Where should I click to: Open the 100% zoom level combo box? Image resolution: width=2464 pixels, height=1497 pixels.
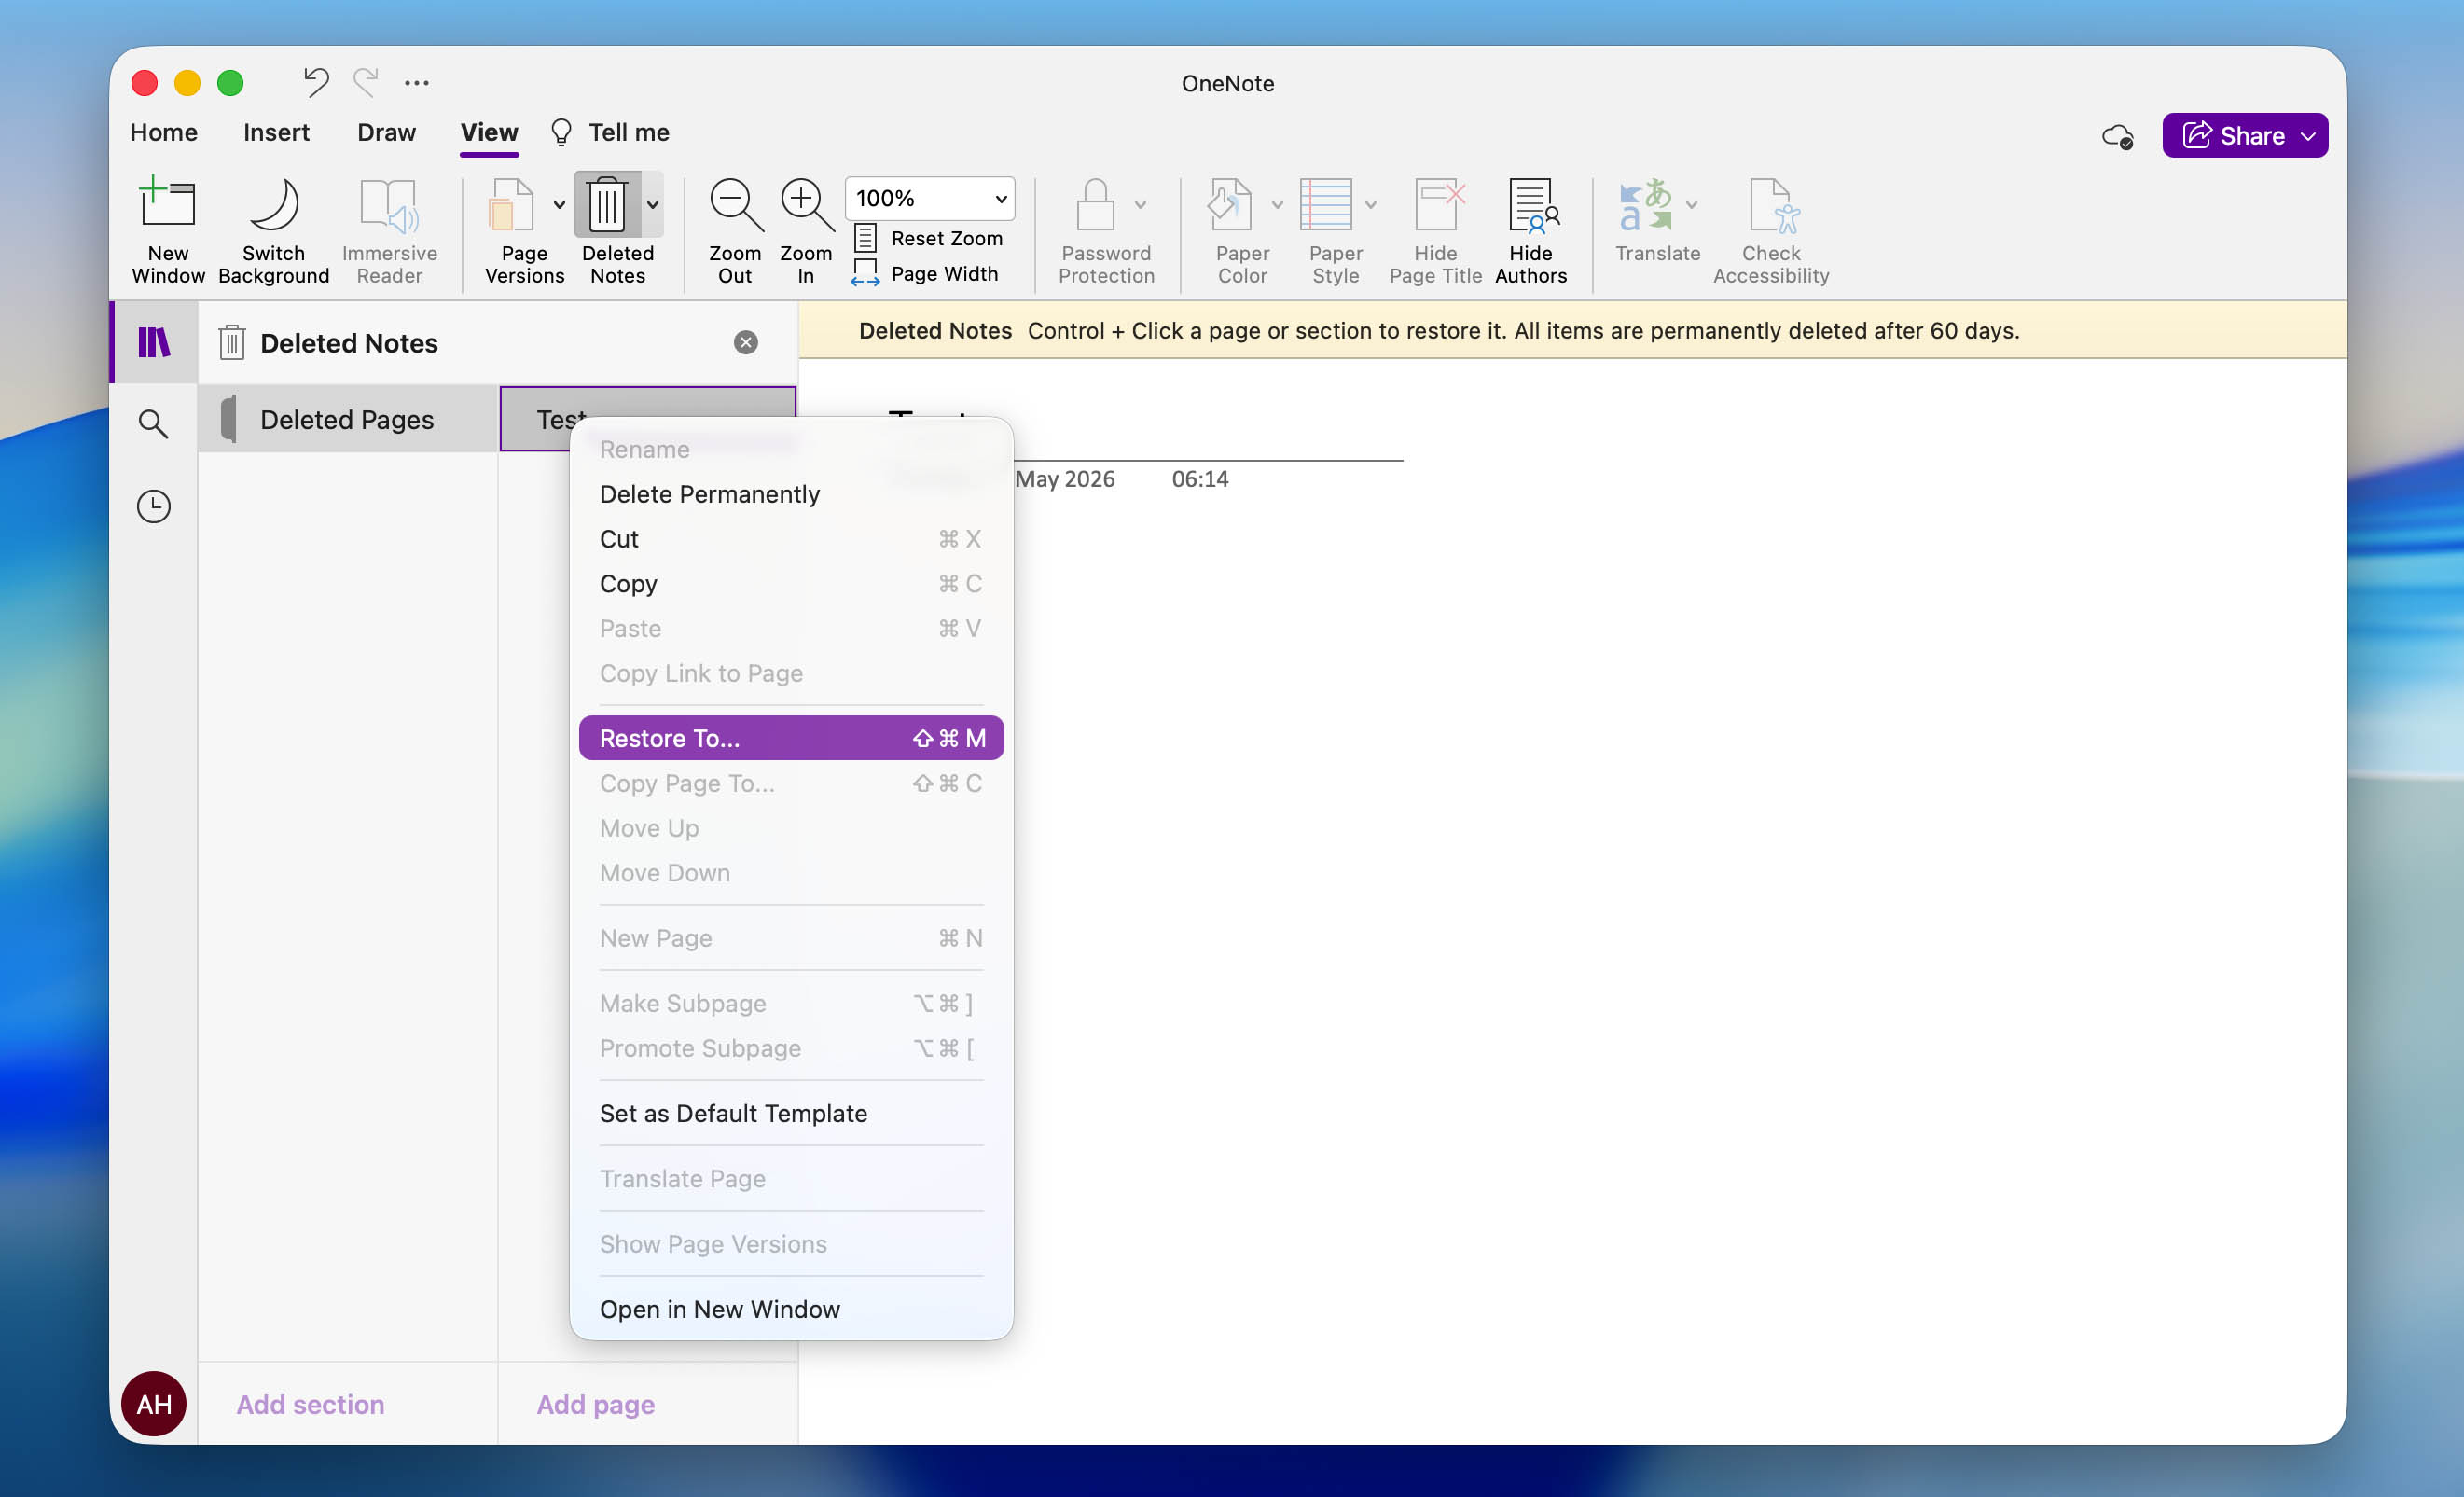pos(930,198)
